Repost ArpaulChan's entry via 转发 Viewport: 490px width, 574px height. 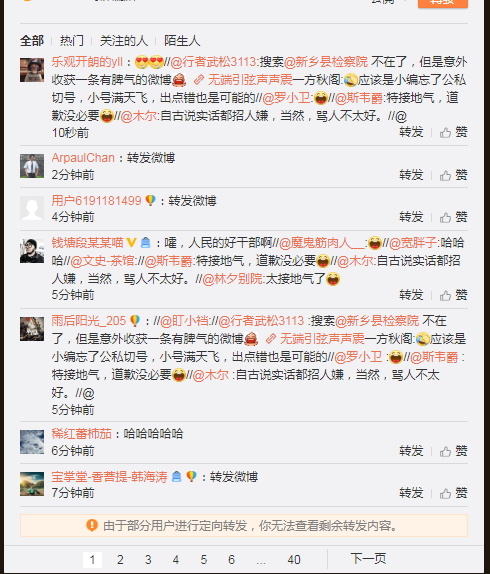click(x=411, y=175)
